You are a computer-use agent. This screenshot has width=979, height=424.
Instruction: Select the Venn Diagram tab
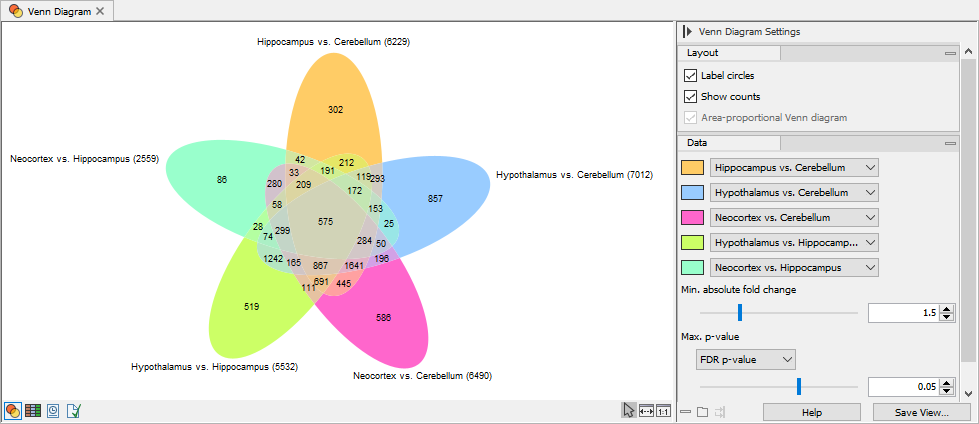58,11
